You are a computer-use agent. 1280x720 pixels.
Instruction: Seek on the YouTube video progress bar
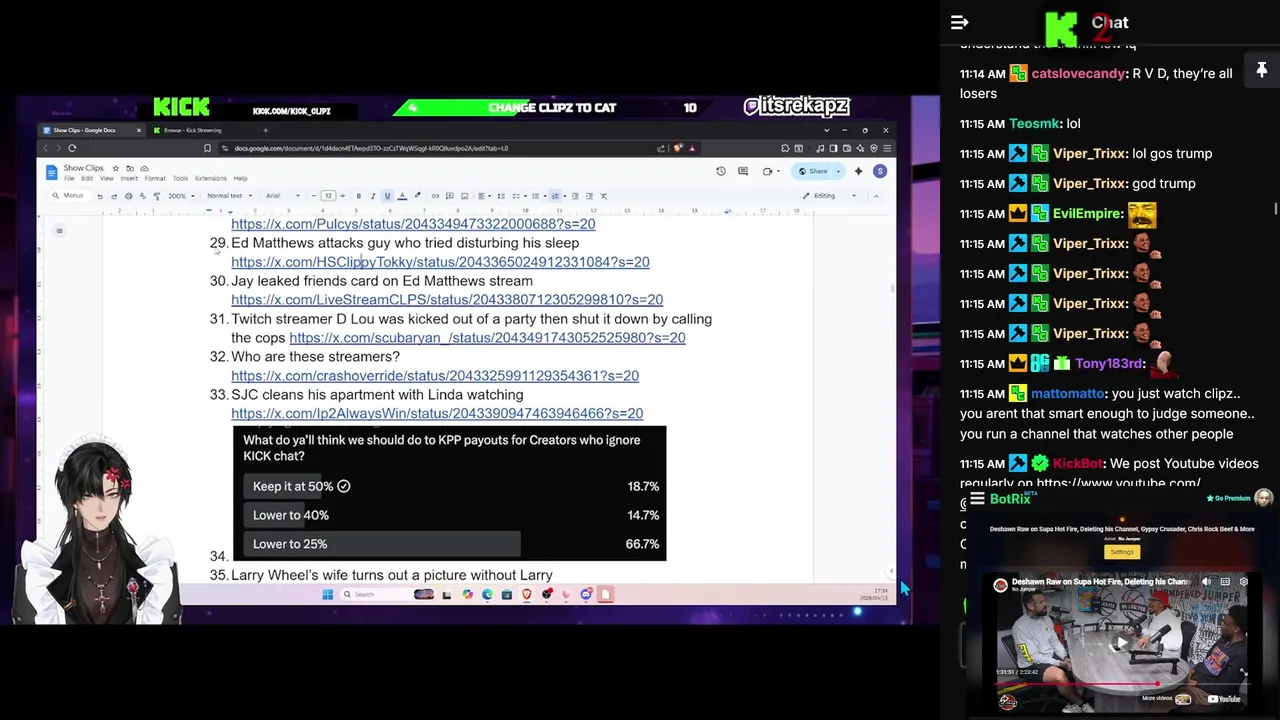click(x=1122, y=684)
